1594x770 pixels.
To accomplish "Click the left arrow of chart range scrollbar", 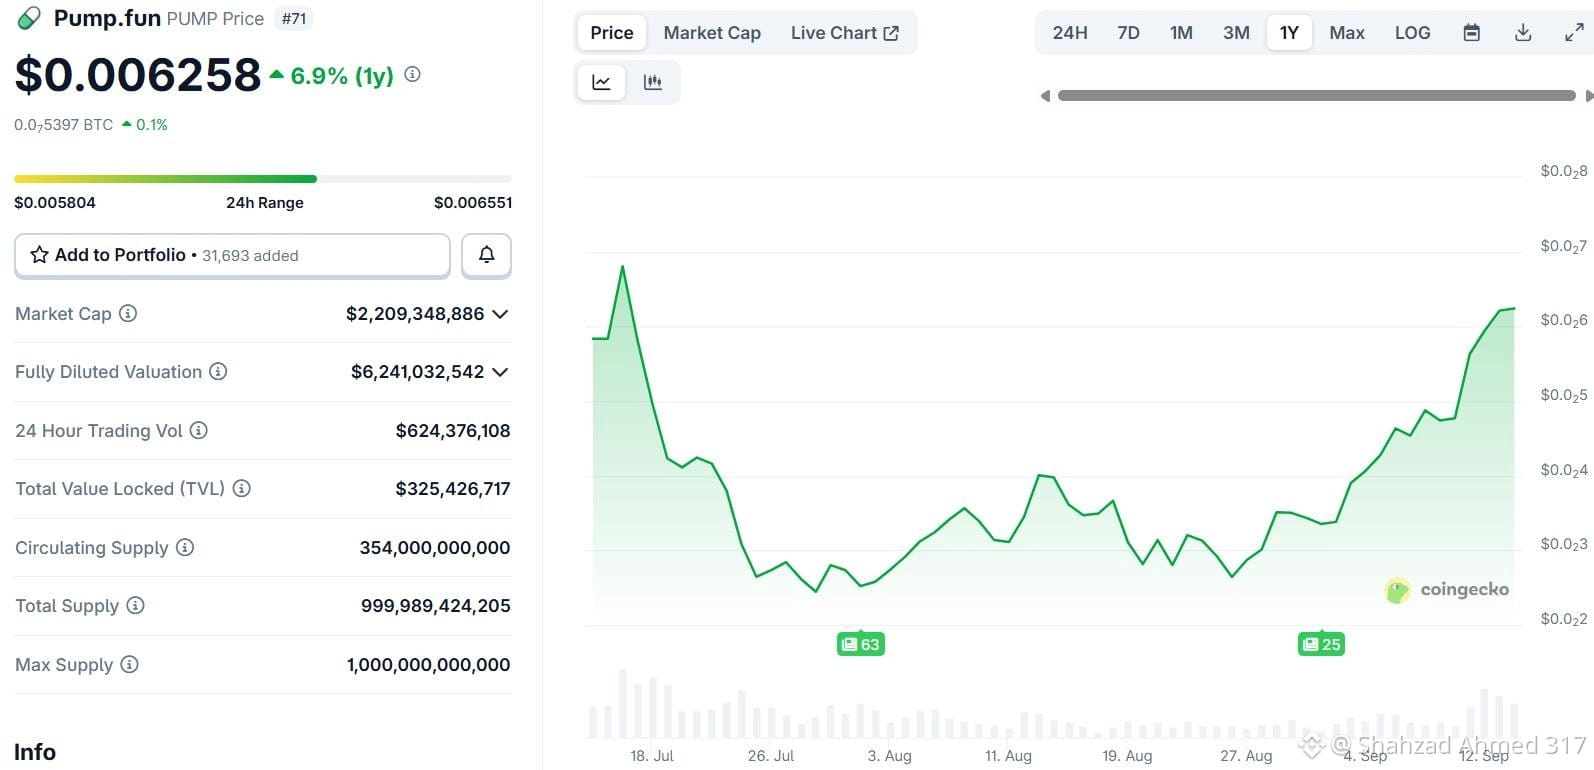I will 1045,96.
